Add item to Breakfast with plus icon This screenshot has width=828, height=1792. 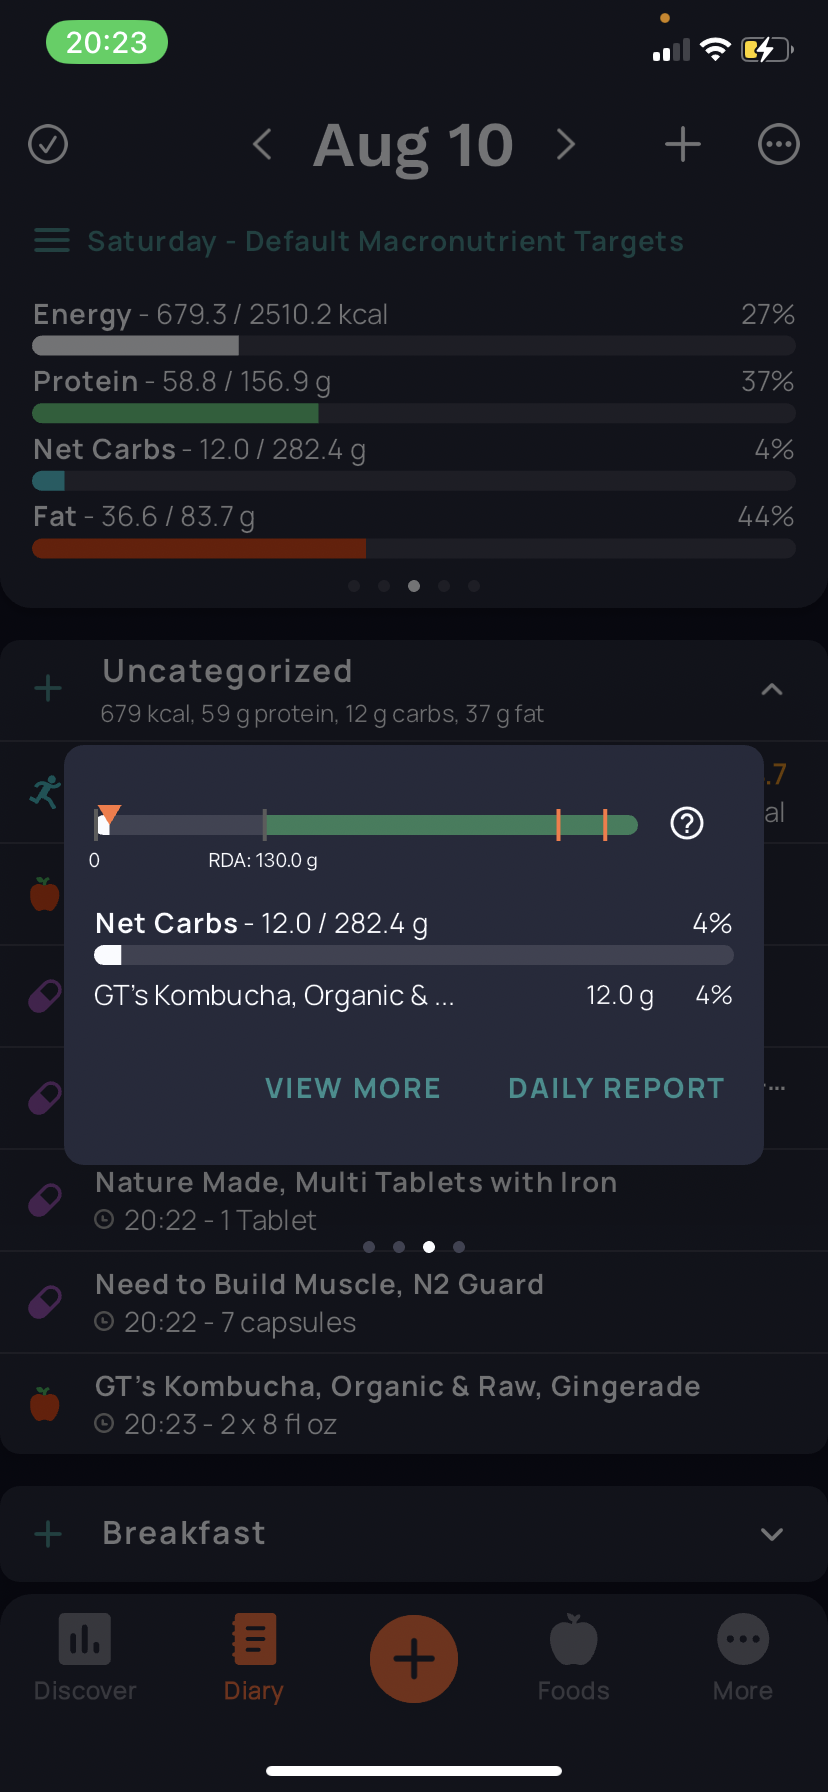(48, 1534)
